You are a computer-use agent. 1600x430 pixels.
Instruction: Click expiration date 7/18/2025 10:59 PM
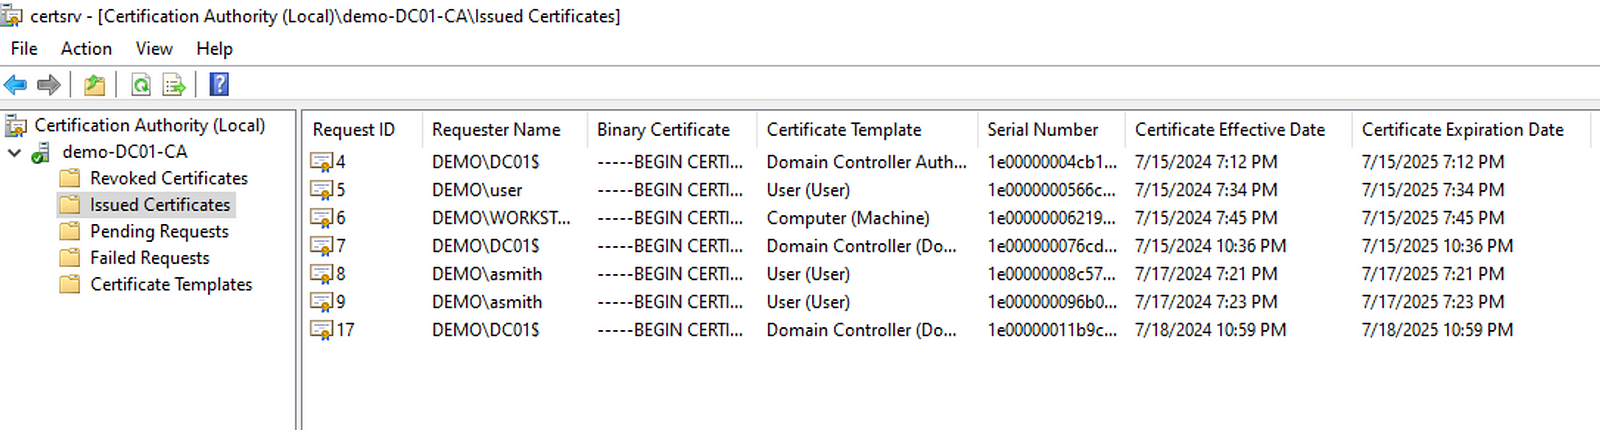pos(1437,330)
